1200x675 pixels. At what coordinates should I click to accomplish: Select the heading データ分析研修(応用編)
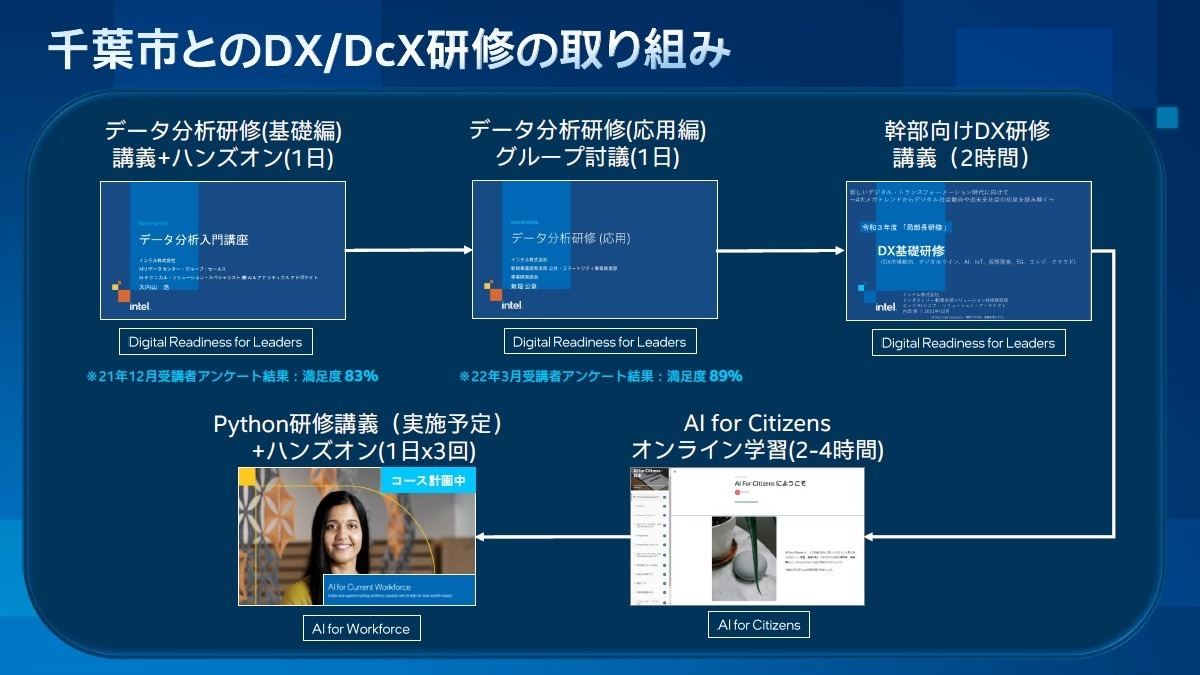[587, 131]
